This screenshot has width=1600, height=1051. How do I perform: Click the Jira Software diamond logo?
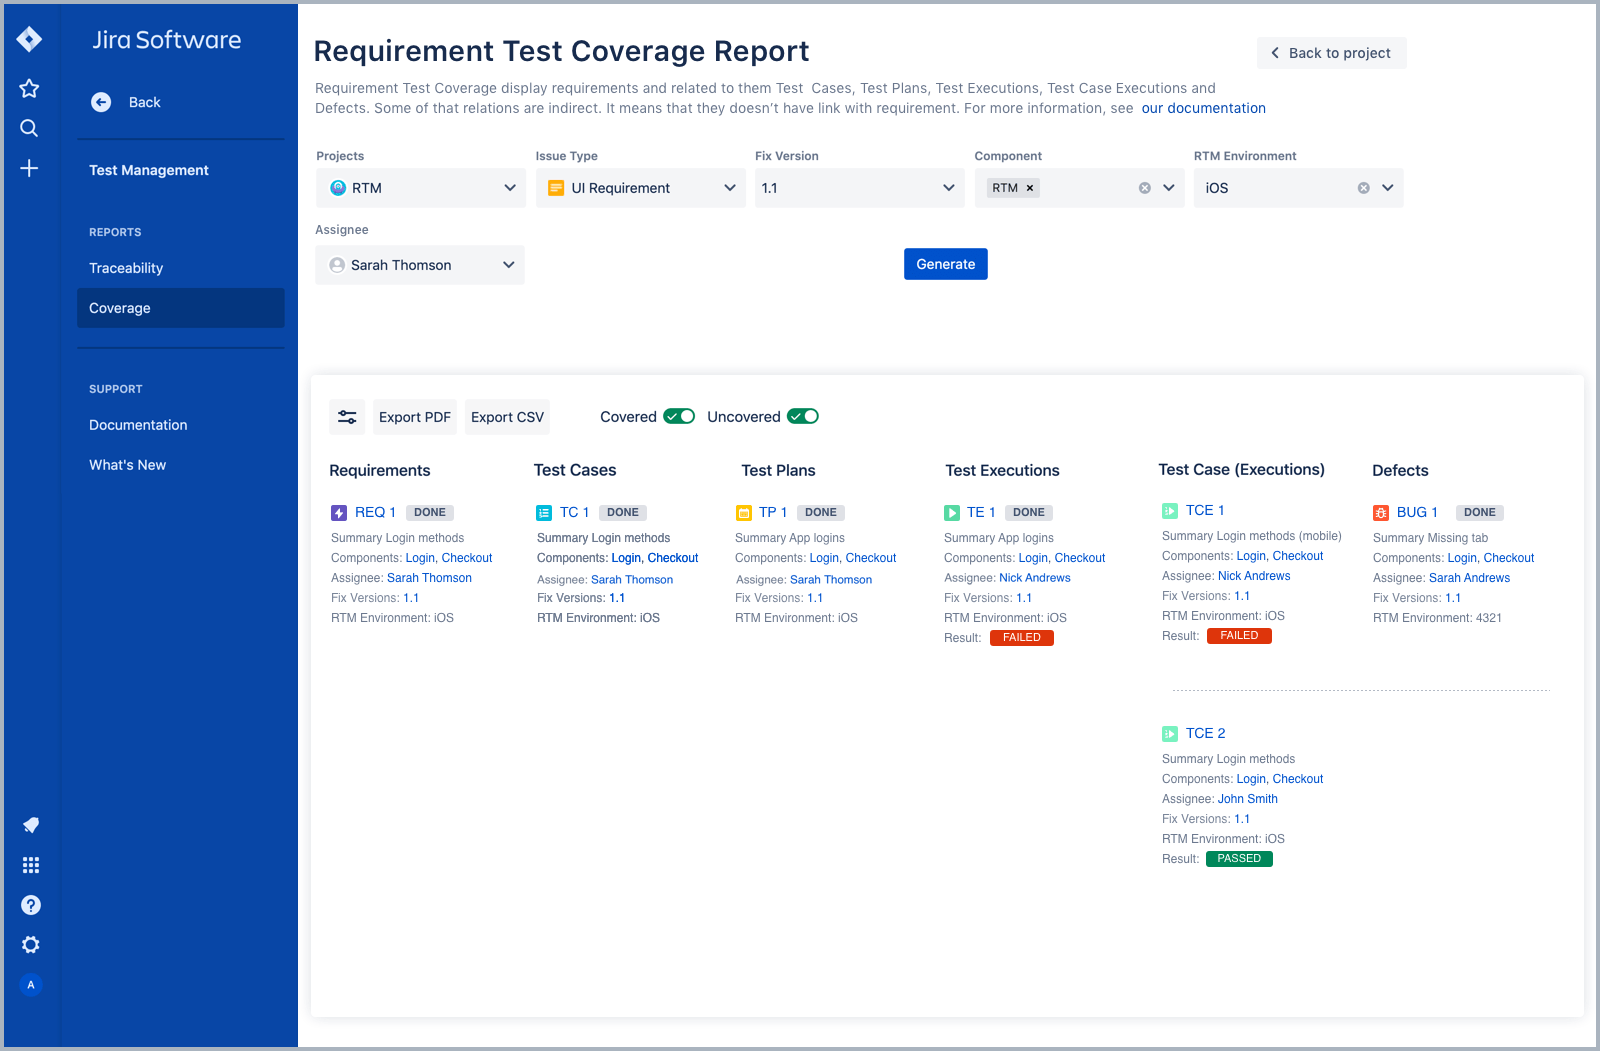[29, 38]
